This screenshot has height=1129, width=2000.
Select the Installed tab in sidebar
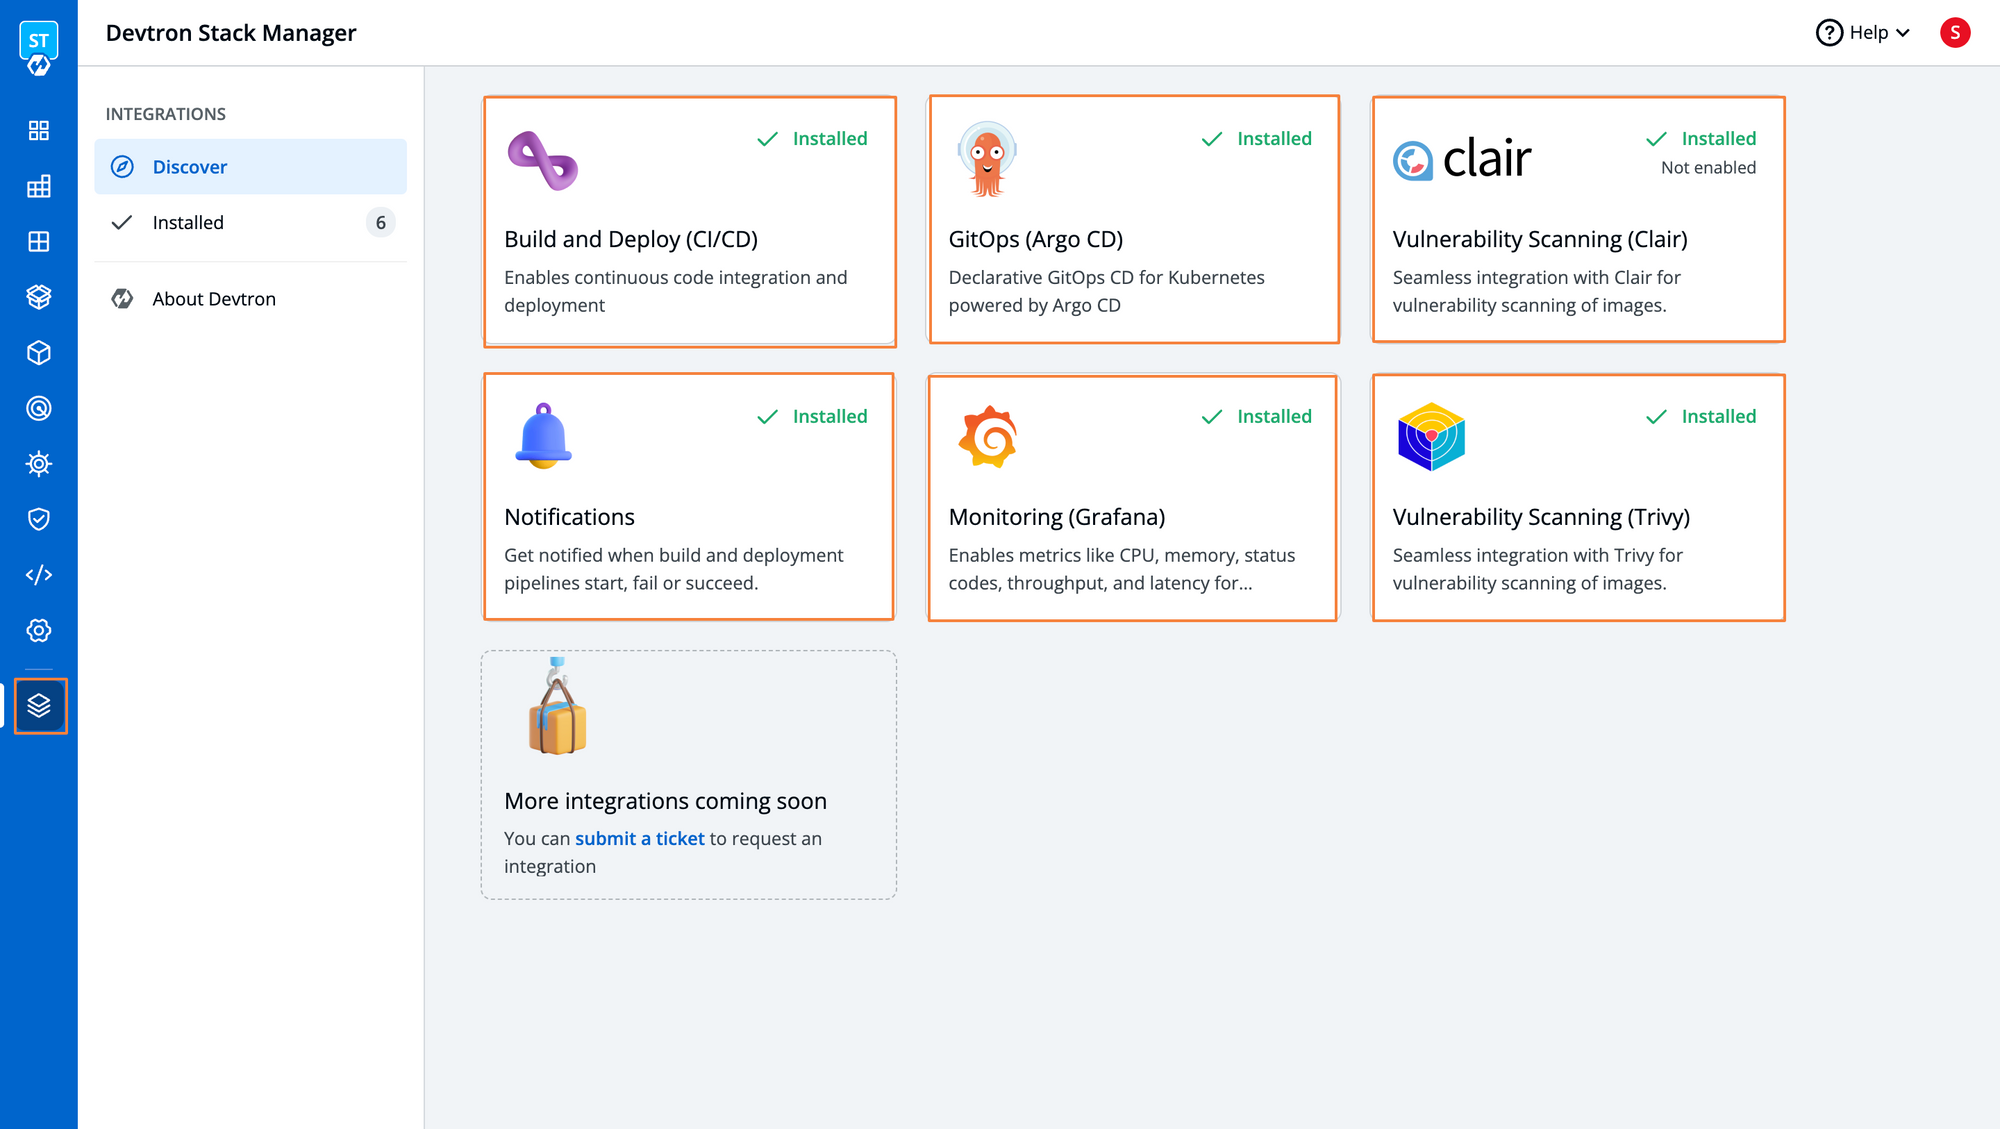tap(250, 223)
